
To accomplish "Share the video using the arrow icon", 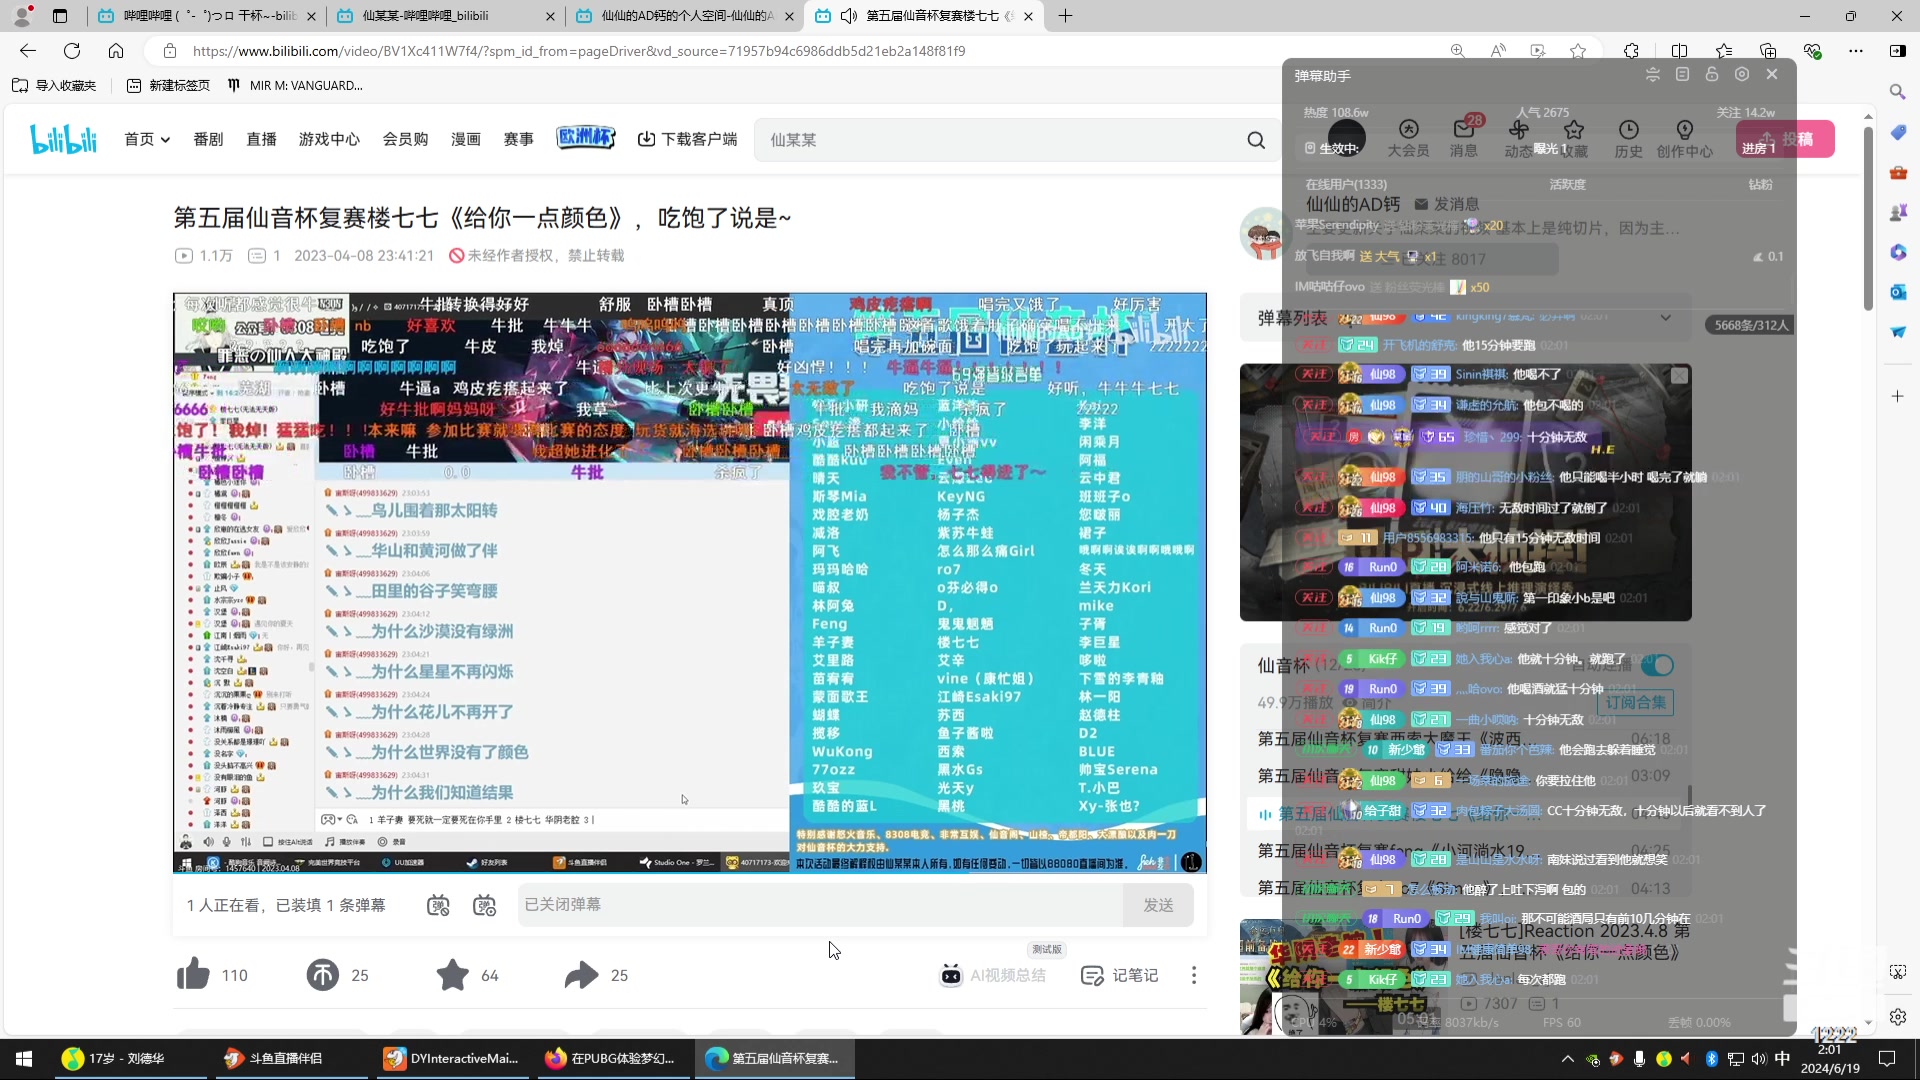I will [581, 974].
